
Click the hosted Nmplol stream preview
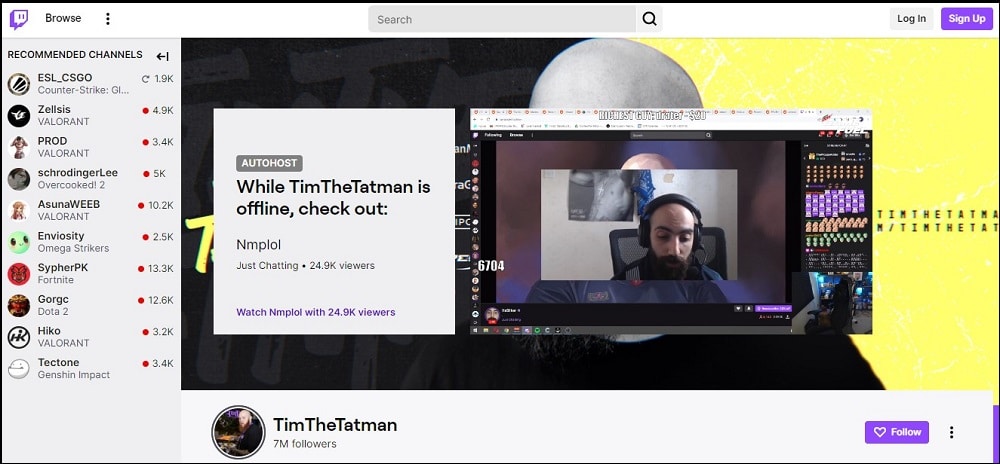670,221
